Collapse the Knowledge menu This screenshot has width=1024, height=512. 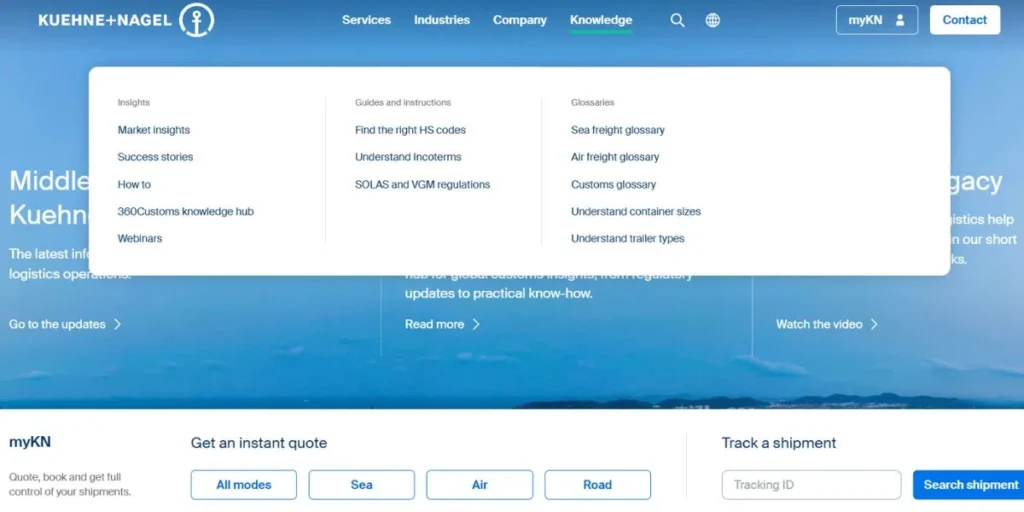tap(601, 20)
